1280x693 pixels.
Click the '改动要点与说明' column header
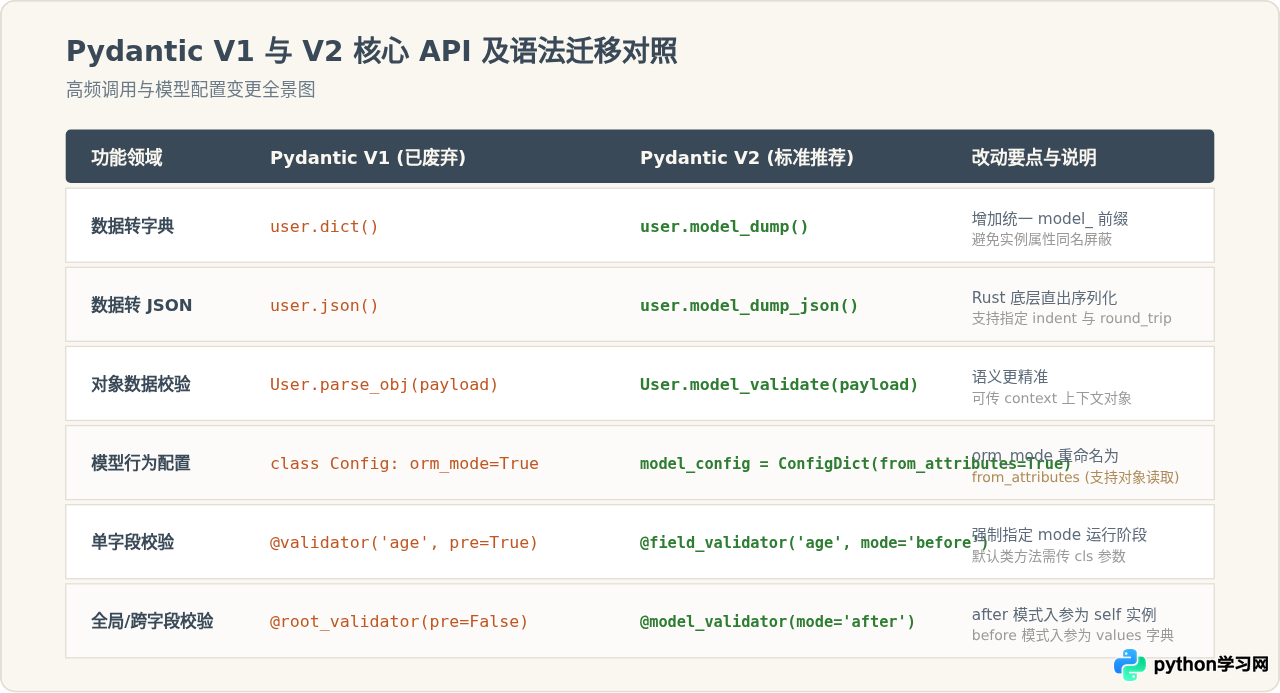1034,157
